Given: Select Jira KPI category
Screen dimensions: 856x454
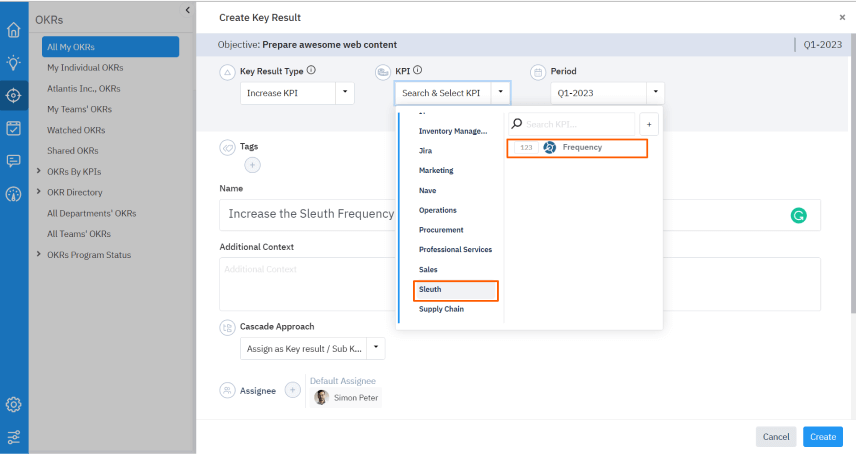Looking at the screenshot, I should click(425, 151).
